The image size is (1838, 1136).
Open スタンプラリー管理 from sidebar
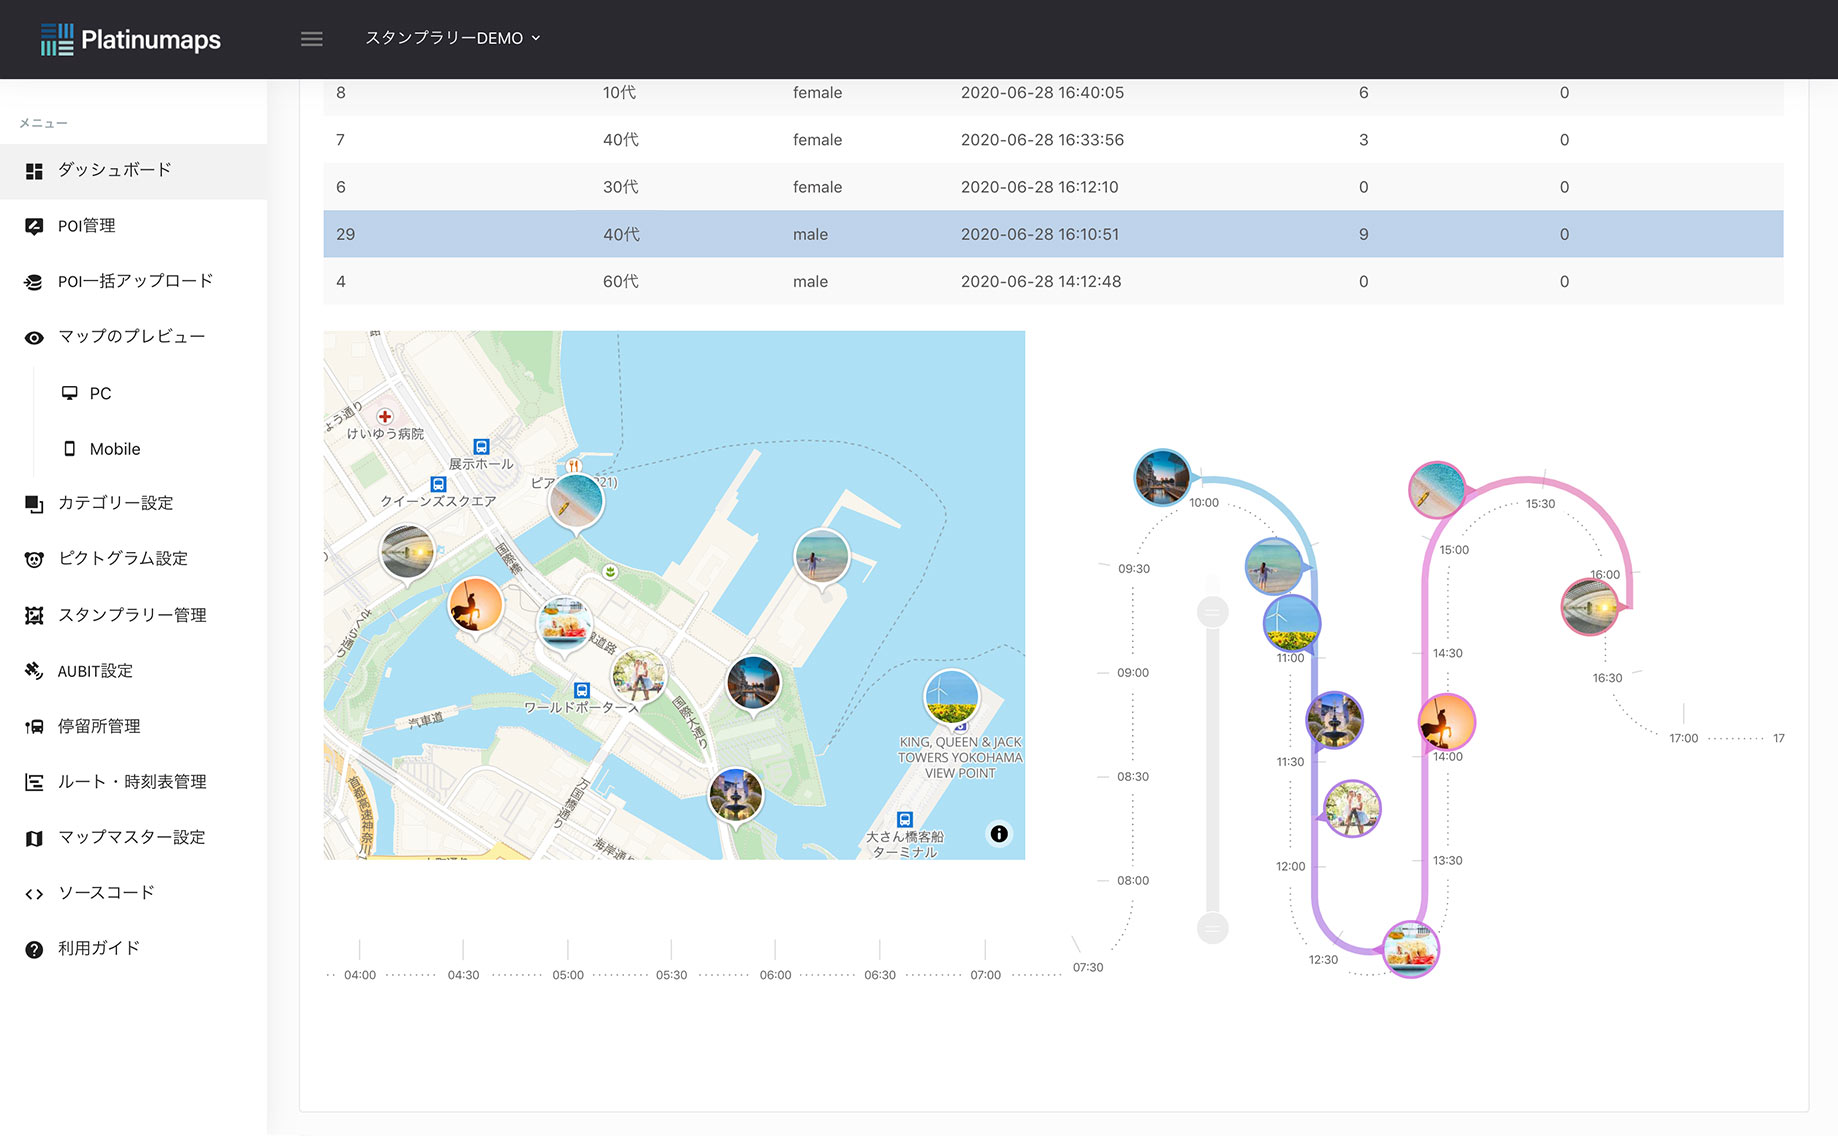click(x=131, y=615)
